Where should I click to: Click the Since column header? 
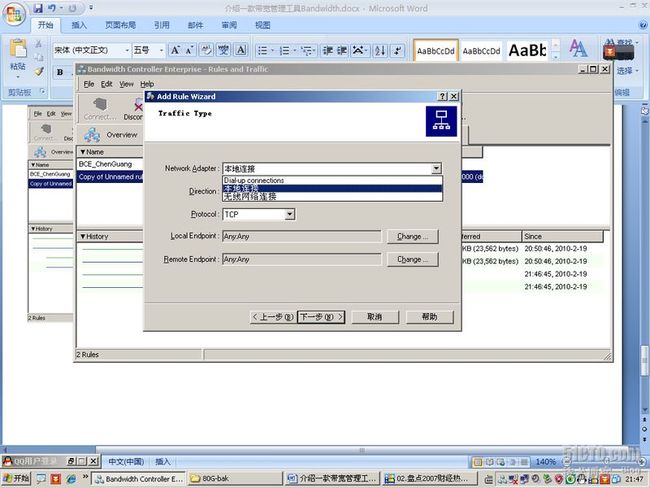pos(562,236)
